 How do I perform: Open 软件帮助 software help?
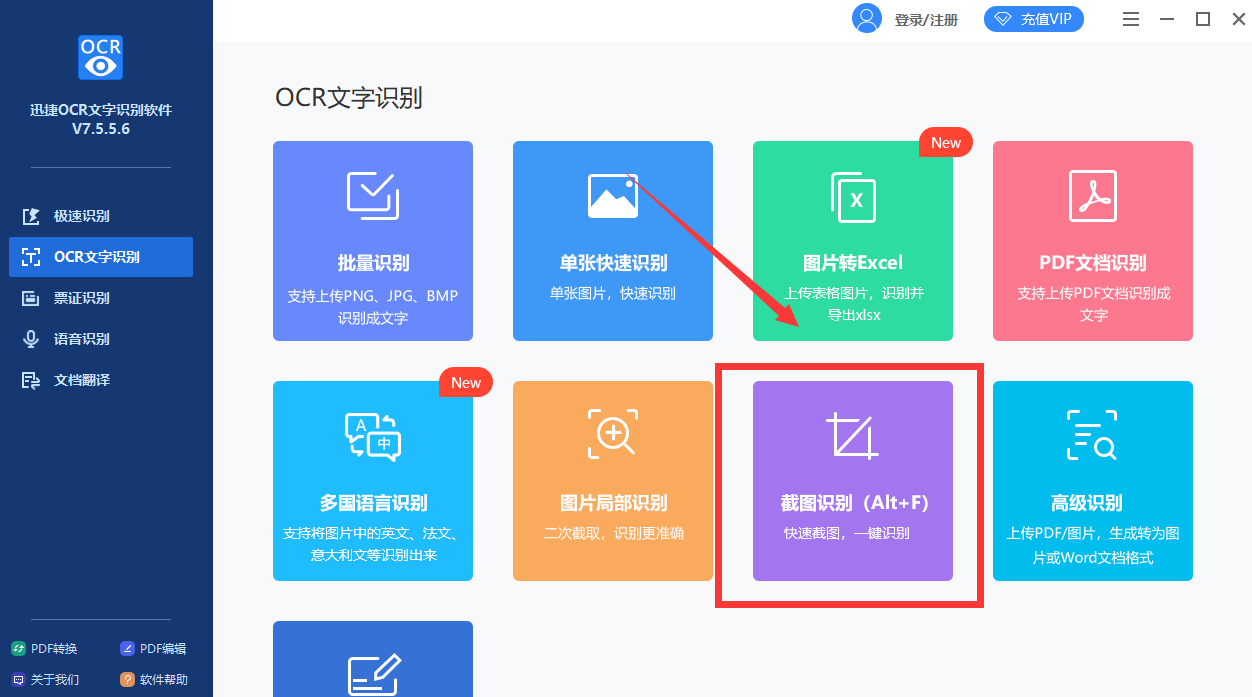[x=162, y=679]
